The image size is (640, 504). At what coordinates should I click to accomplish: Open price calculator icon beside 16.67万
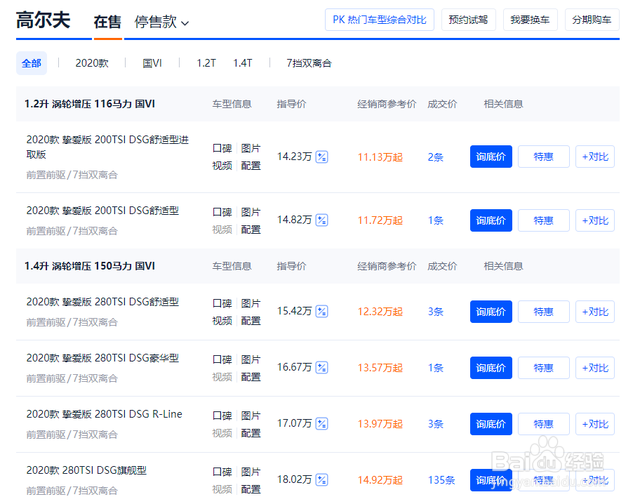[x=322, y=368]
